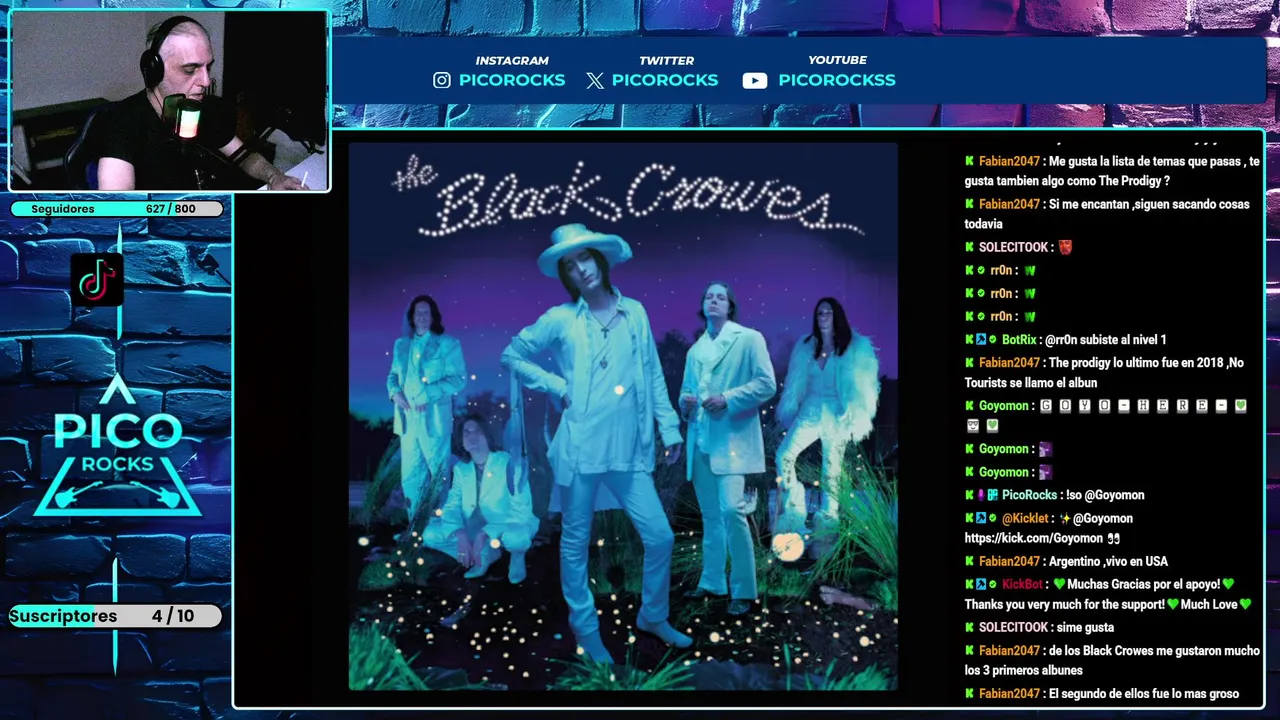This screenshot has width=1280, height=720.
Task: Click the Kick badge beside PicoRocks' name
Action: (x=969, y=495)
